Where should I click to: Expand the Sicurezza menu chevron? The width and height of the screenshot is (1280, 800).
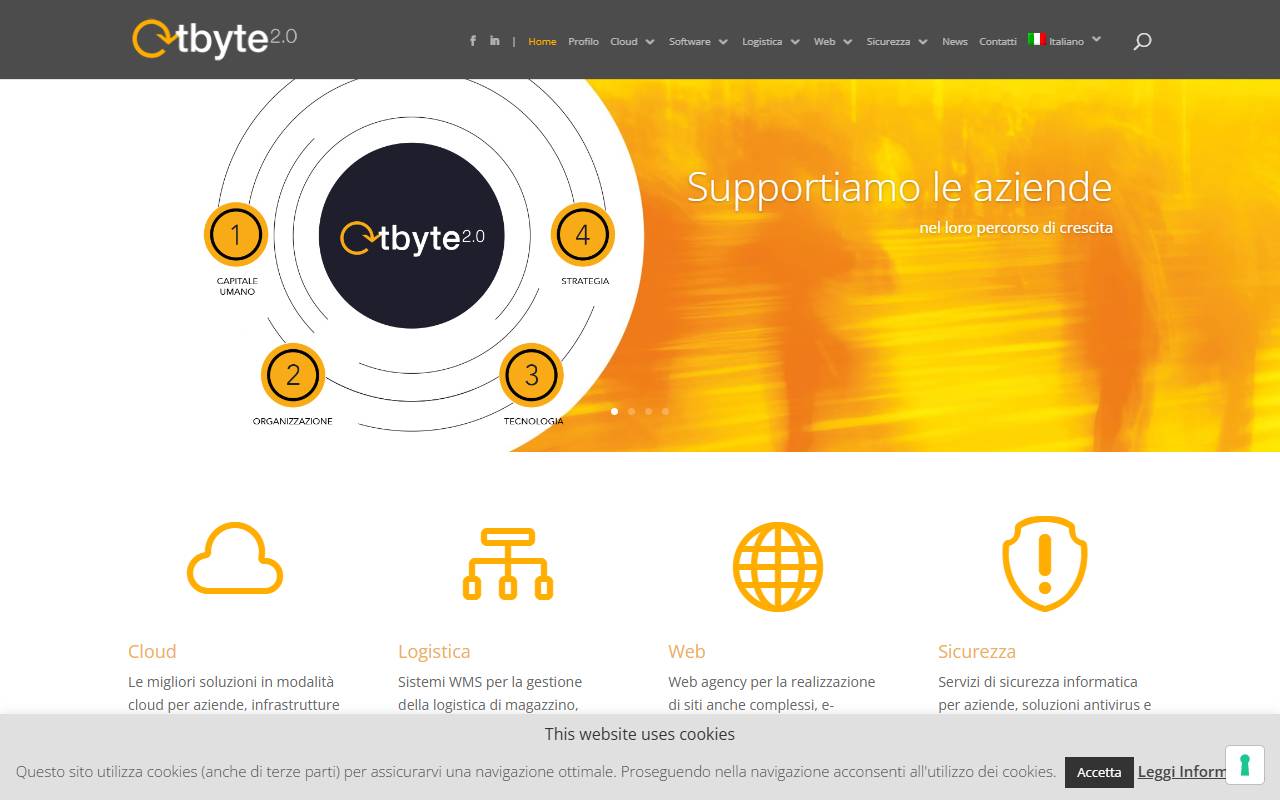click(923, 42)
